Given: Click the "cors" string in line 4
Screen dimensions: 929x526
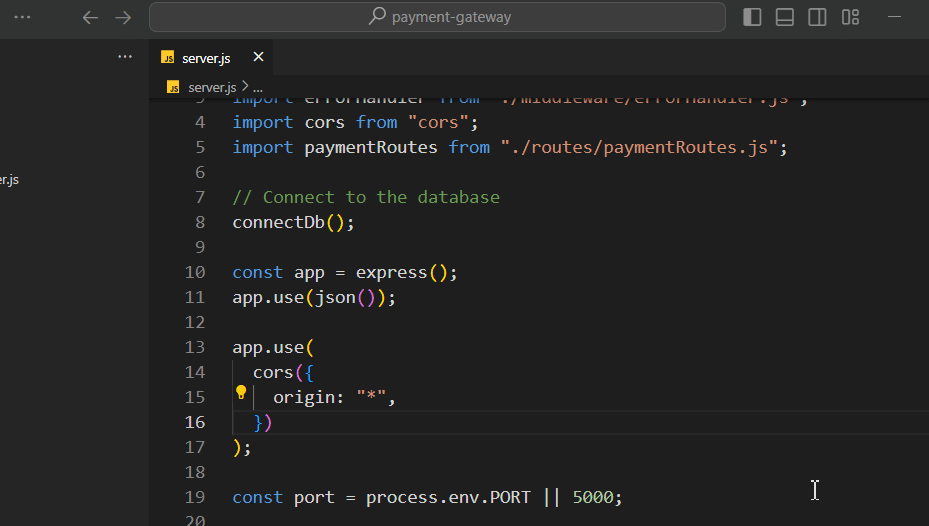Looking at the screenshot, I should (438, 123).
